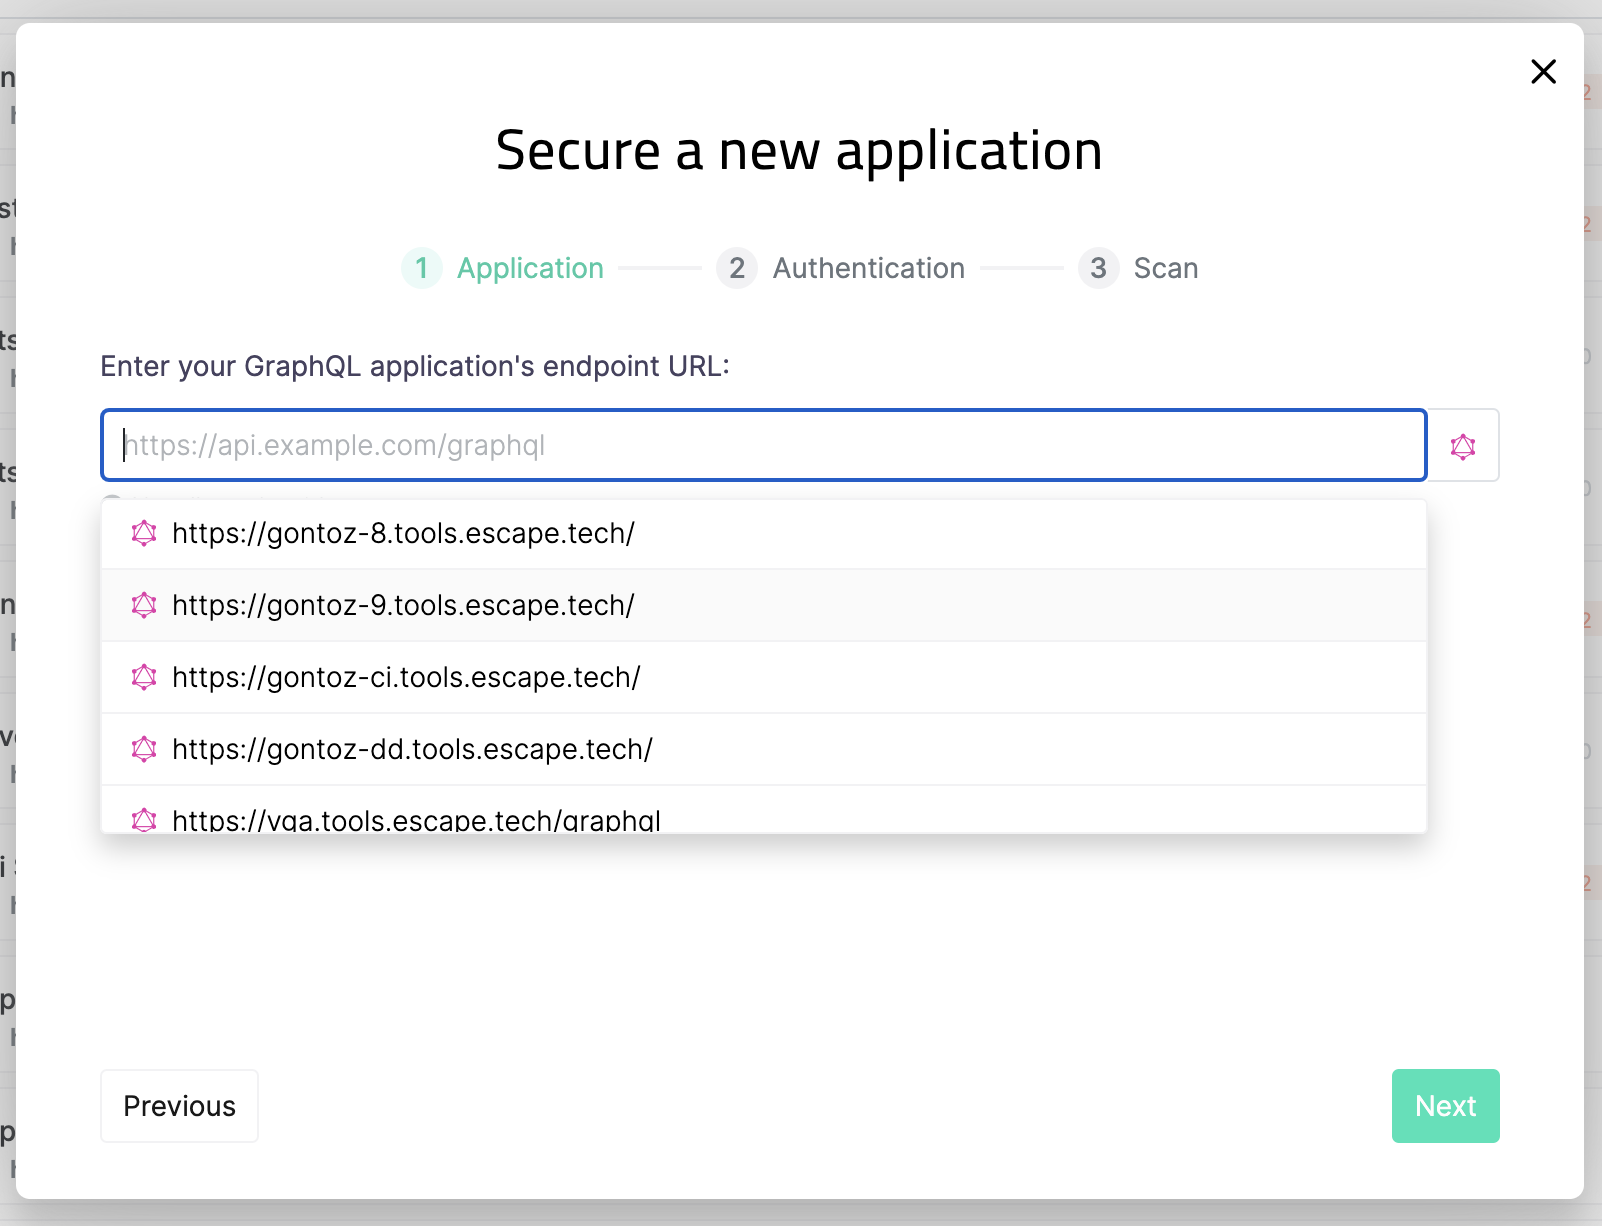
Task: Open the Scan step
Action: pyautogui.click(x=1166, y=268)
